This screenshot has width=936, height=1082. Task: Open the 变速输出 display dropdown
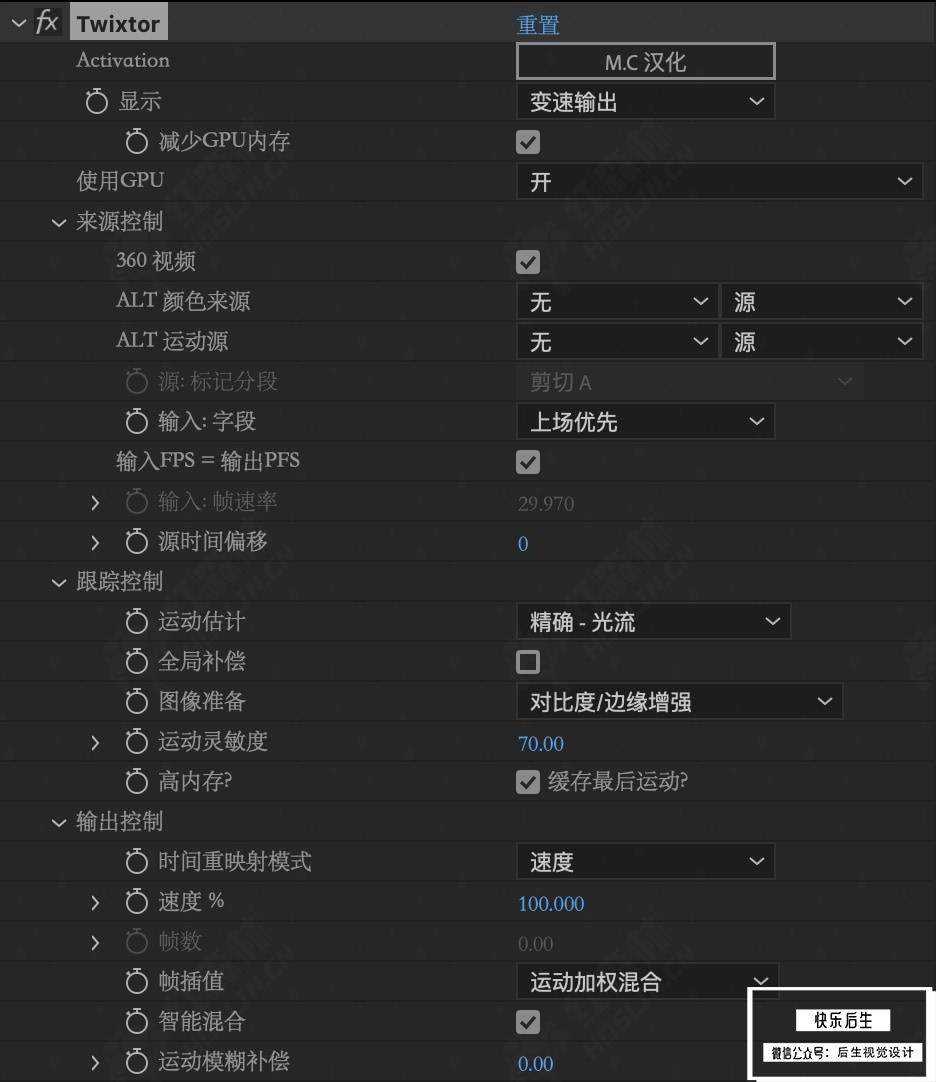tap(645, 102)
